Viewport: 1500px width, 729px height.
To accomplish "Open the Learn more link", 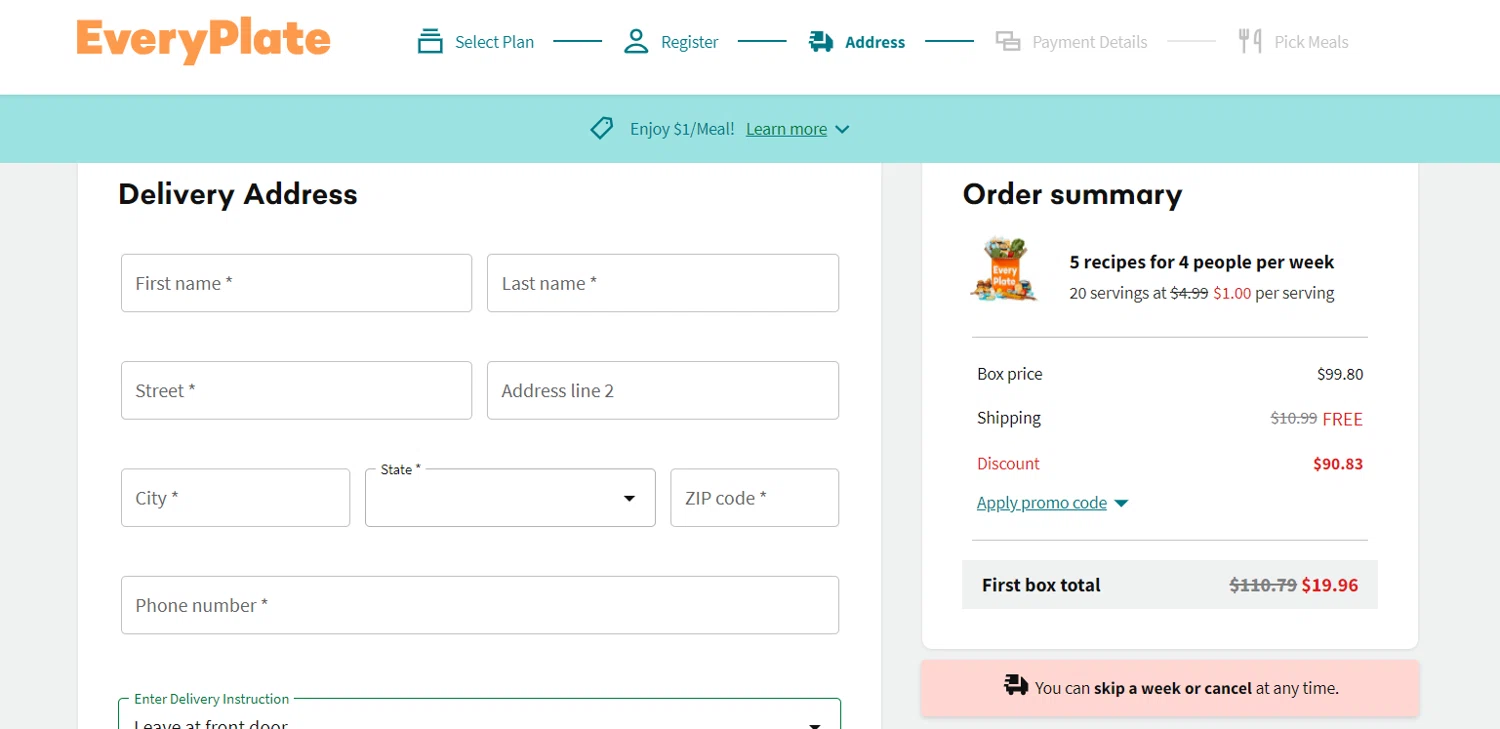I will tap(786, 129).
